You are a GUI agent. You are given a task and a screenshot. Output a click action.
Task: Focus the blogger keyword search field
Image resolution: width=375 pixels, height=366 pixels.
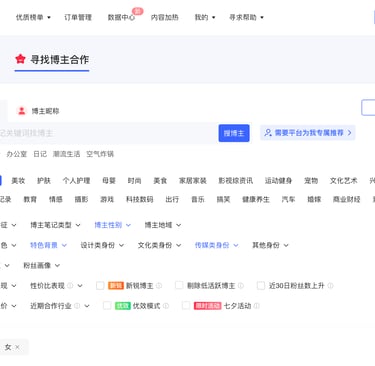click(x=108, y=133)
